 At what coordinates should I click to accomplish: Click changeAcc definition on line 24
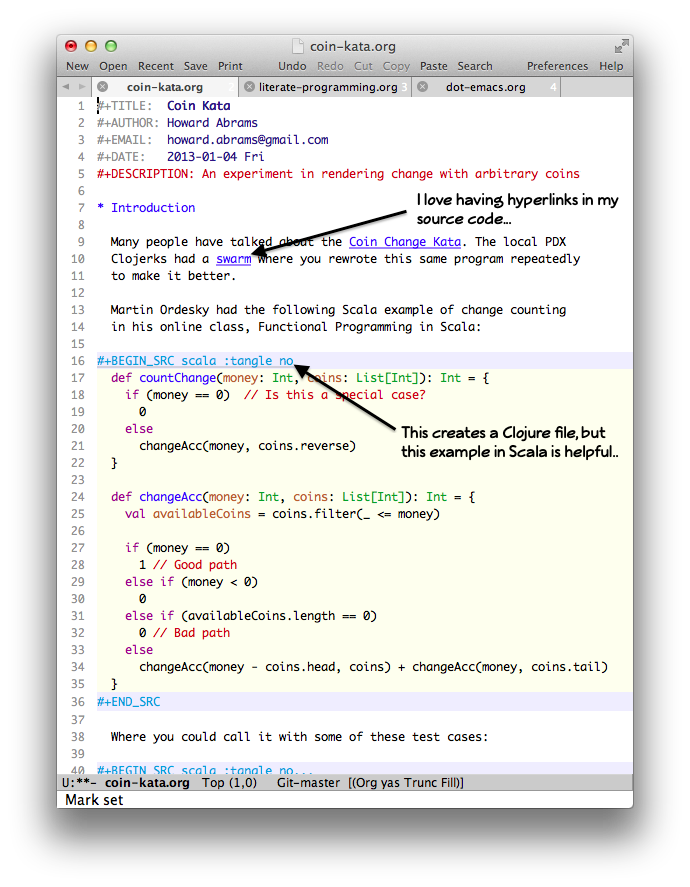[170, 497]
